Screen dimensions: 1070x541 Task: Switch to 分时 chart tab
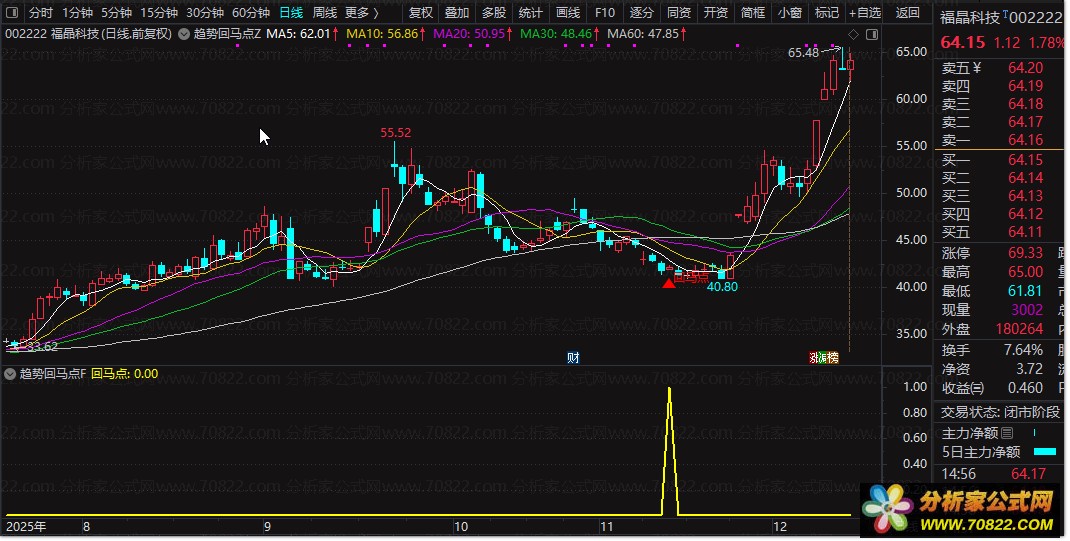tap(40, 12)
